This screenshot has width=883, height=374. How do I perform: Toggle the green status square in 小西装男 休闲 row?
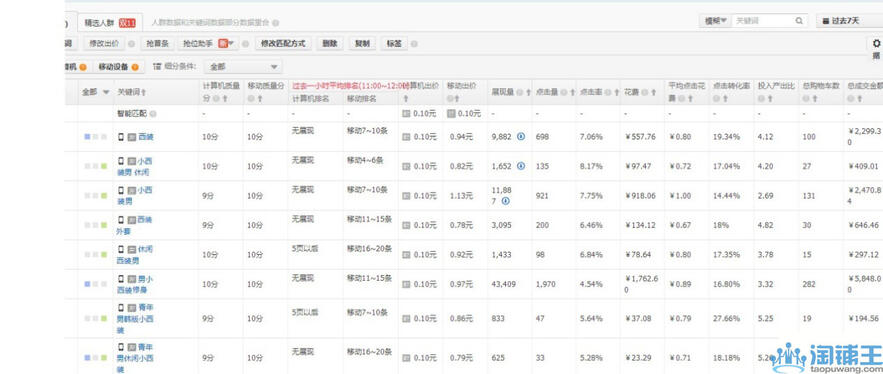pos(104,166)
